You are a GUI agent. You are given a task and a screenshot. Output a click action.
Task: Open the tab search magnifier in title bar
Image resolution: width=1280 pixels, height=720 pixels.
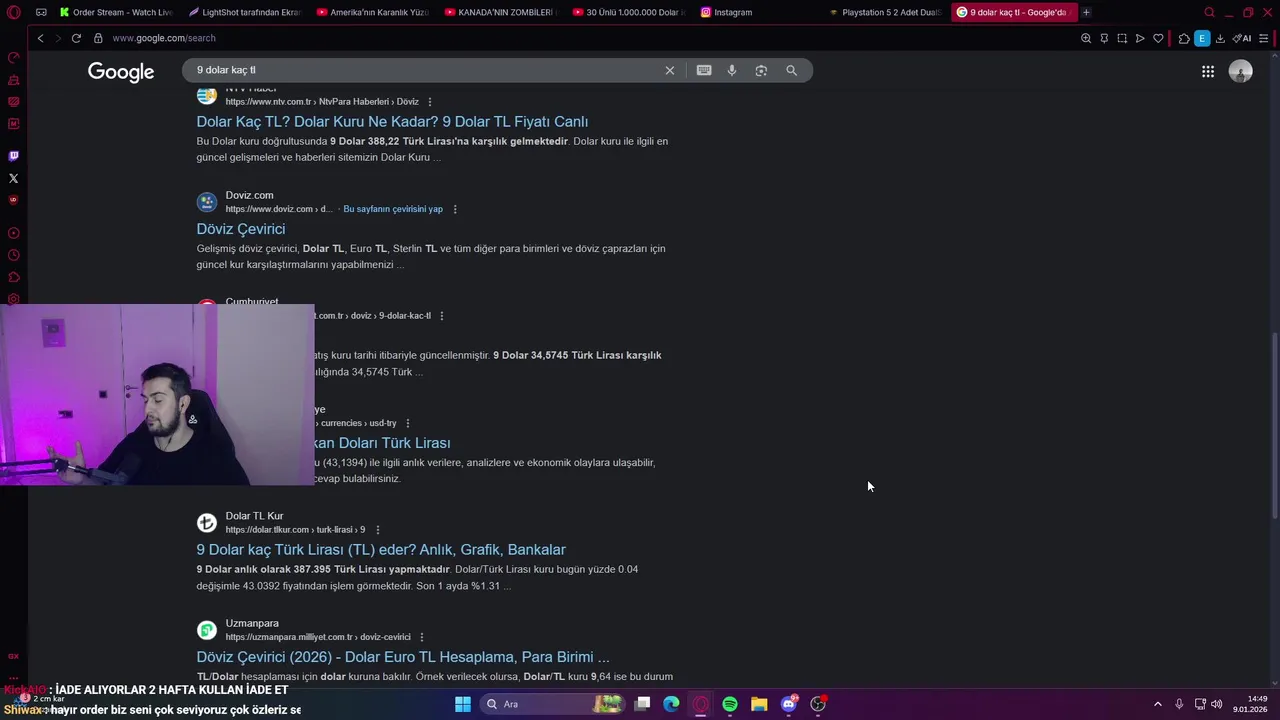coord(1209,12)
